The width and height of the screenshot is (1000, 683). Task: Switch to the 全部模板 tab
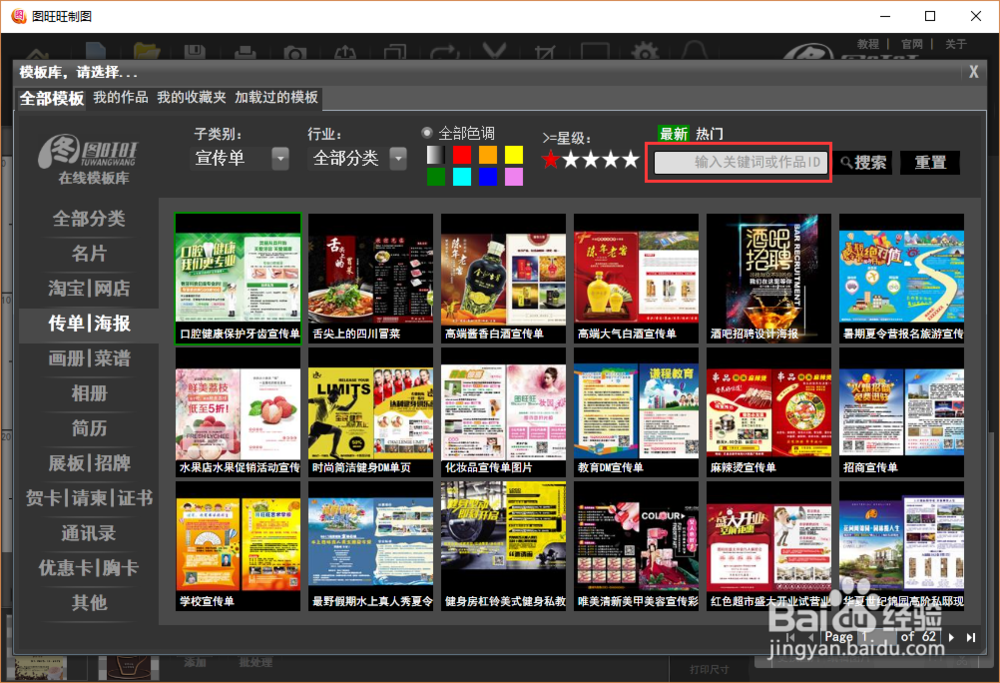(52, 99)
